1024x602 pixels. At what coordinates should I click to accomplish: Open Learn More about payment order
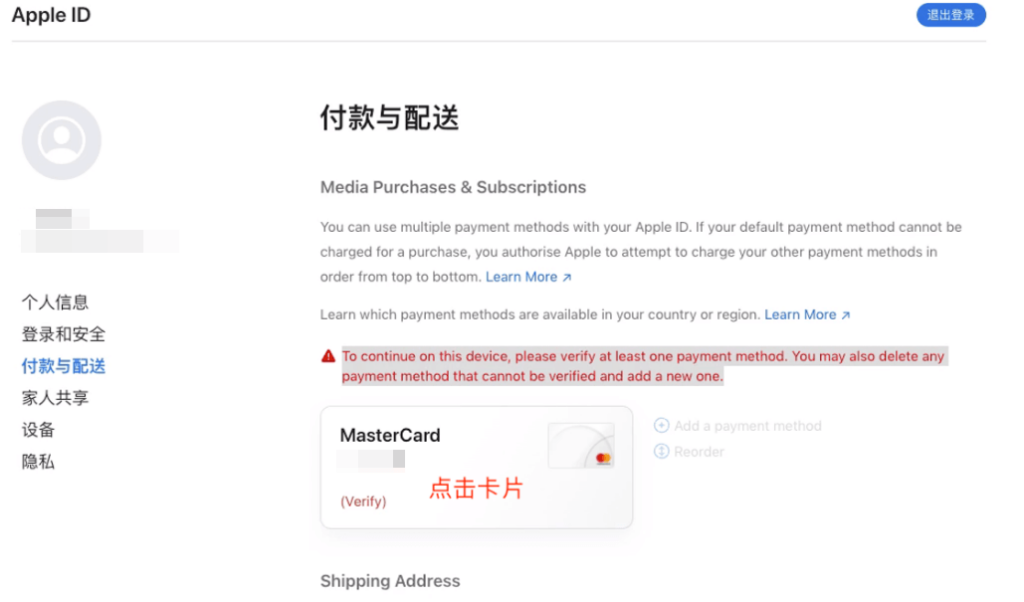(x=521, y=277)
